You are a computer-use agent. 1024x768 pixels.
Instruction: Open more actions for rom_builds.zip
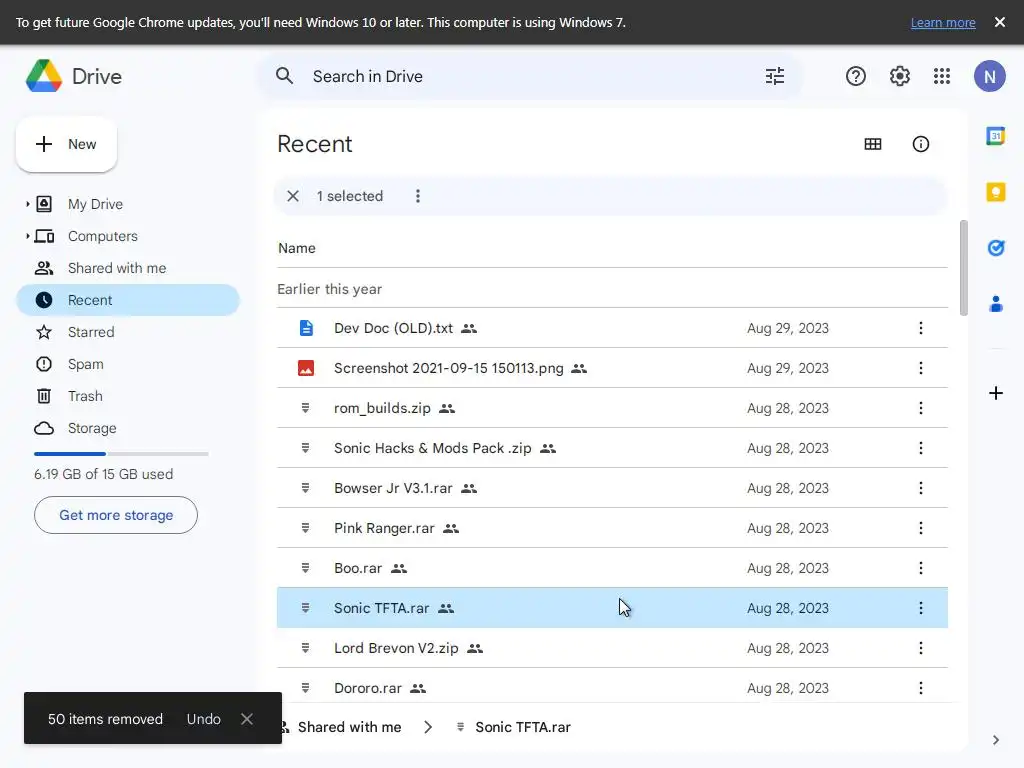tap(920, 408)
